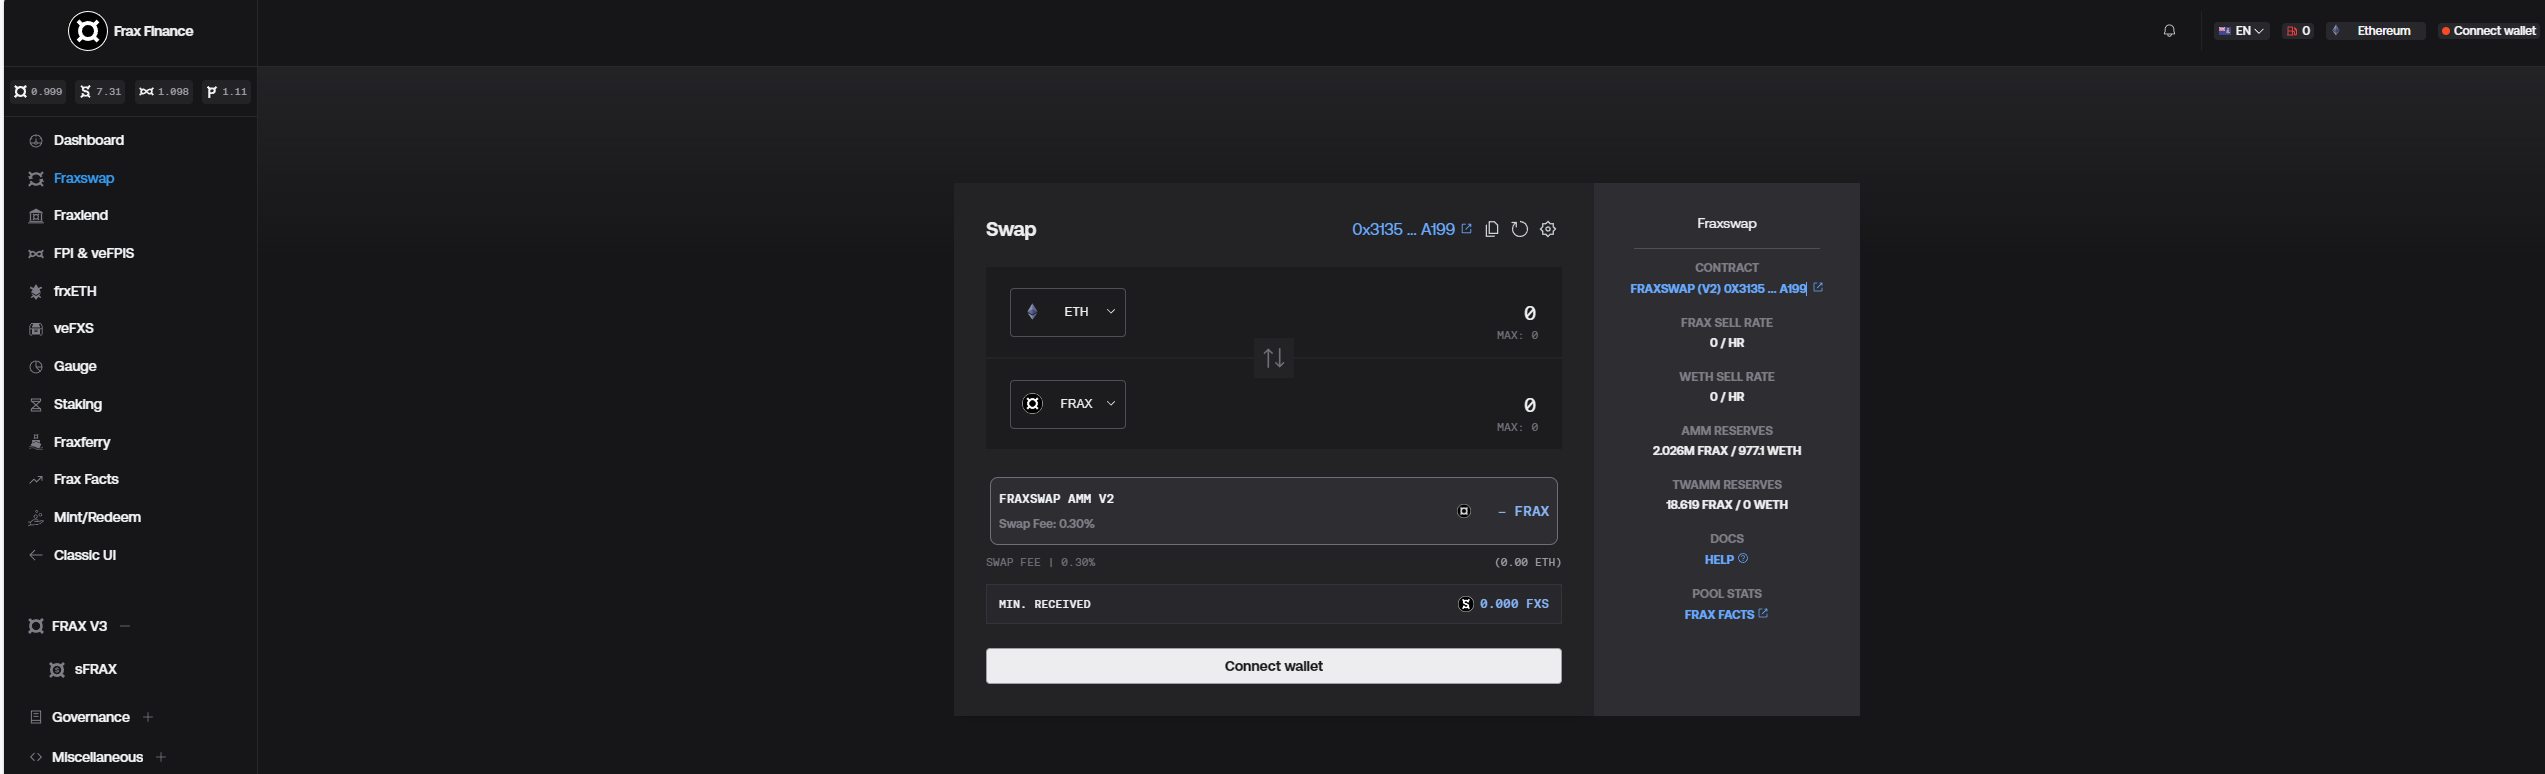Go to Staking page
Image resolution: width=2545 pixels, height=774 pixels.
78,404
